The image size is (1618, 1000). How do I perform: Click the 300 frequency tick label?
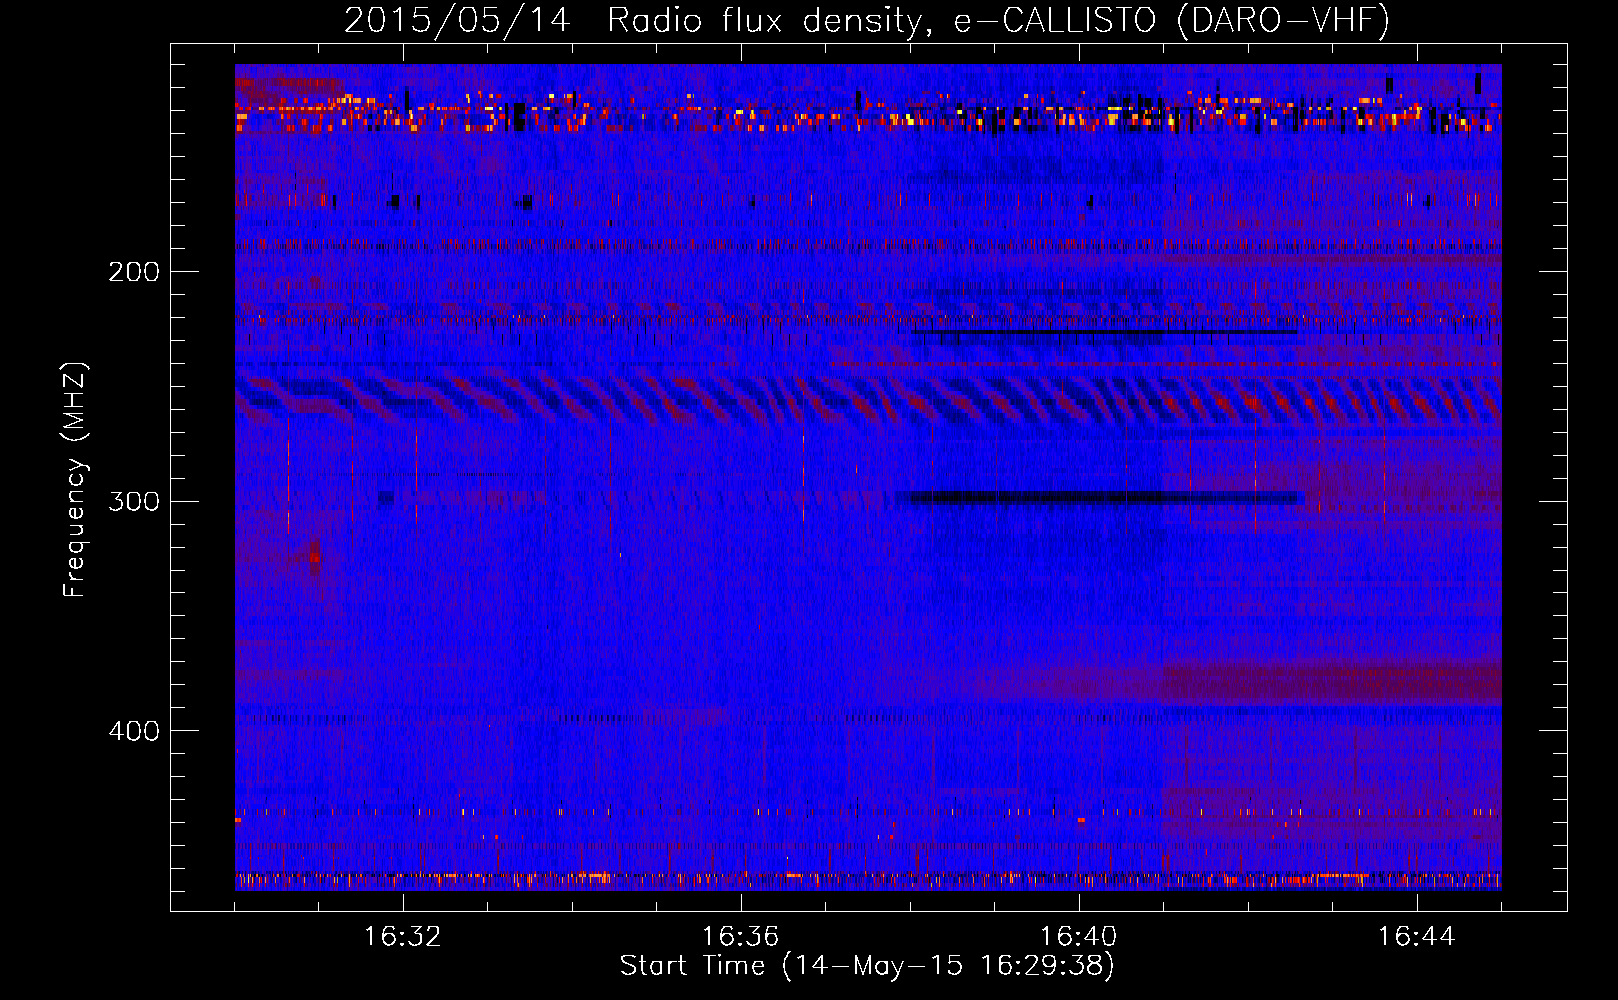(134, 500)
